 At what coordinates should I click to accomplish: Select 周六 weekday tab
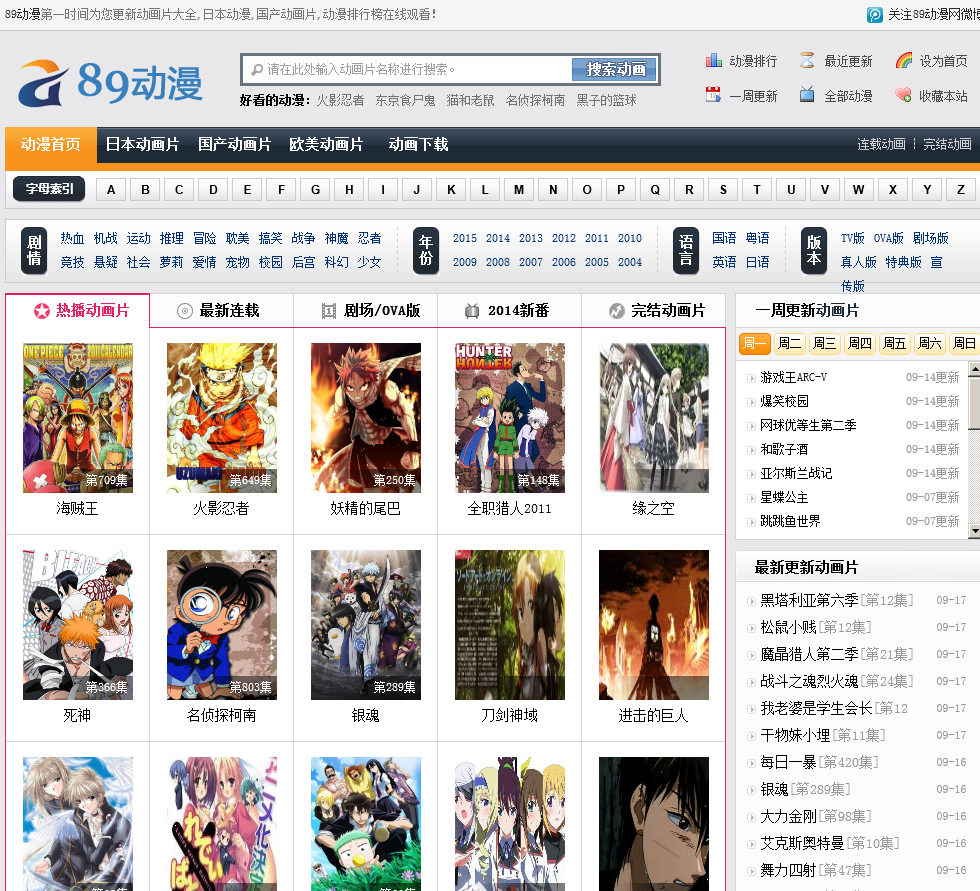929,343
